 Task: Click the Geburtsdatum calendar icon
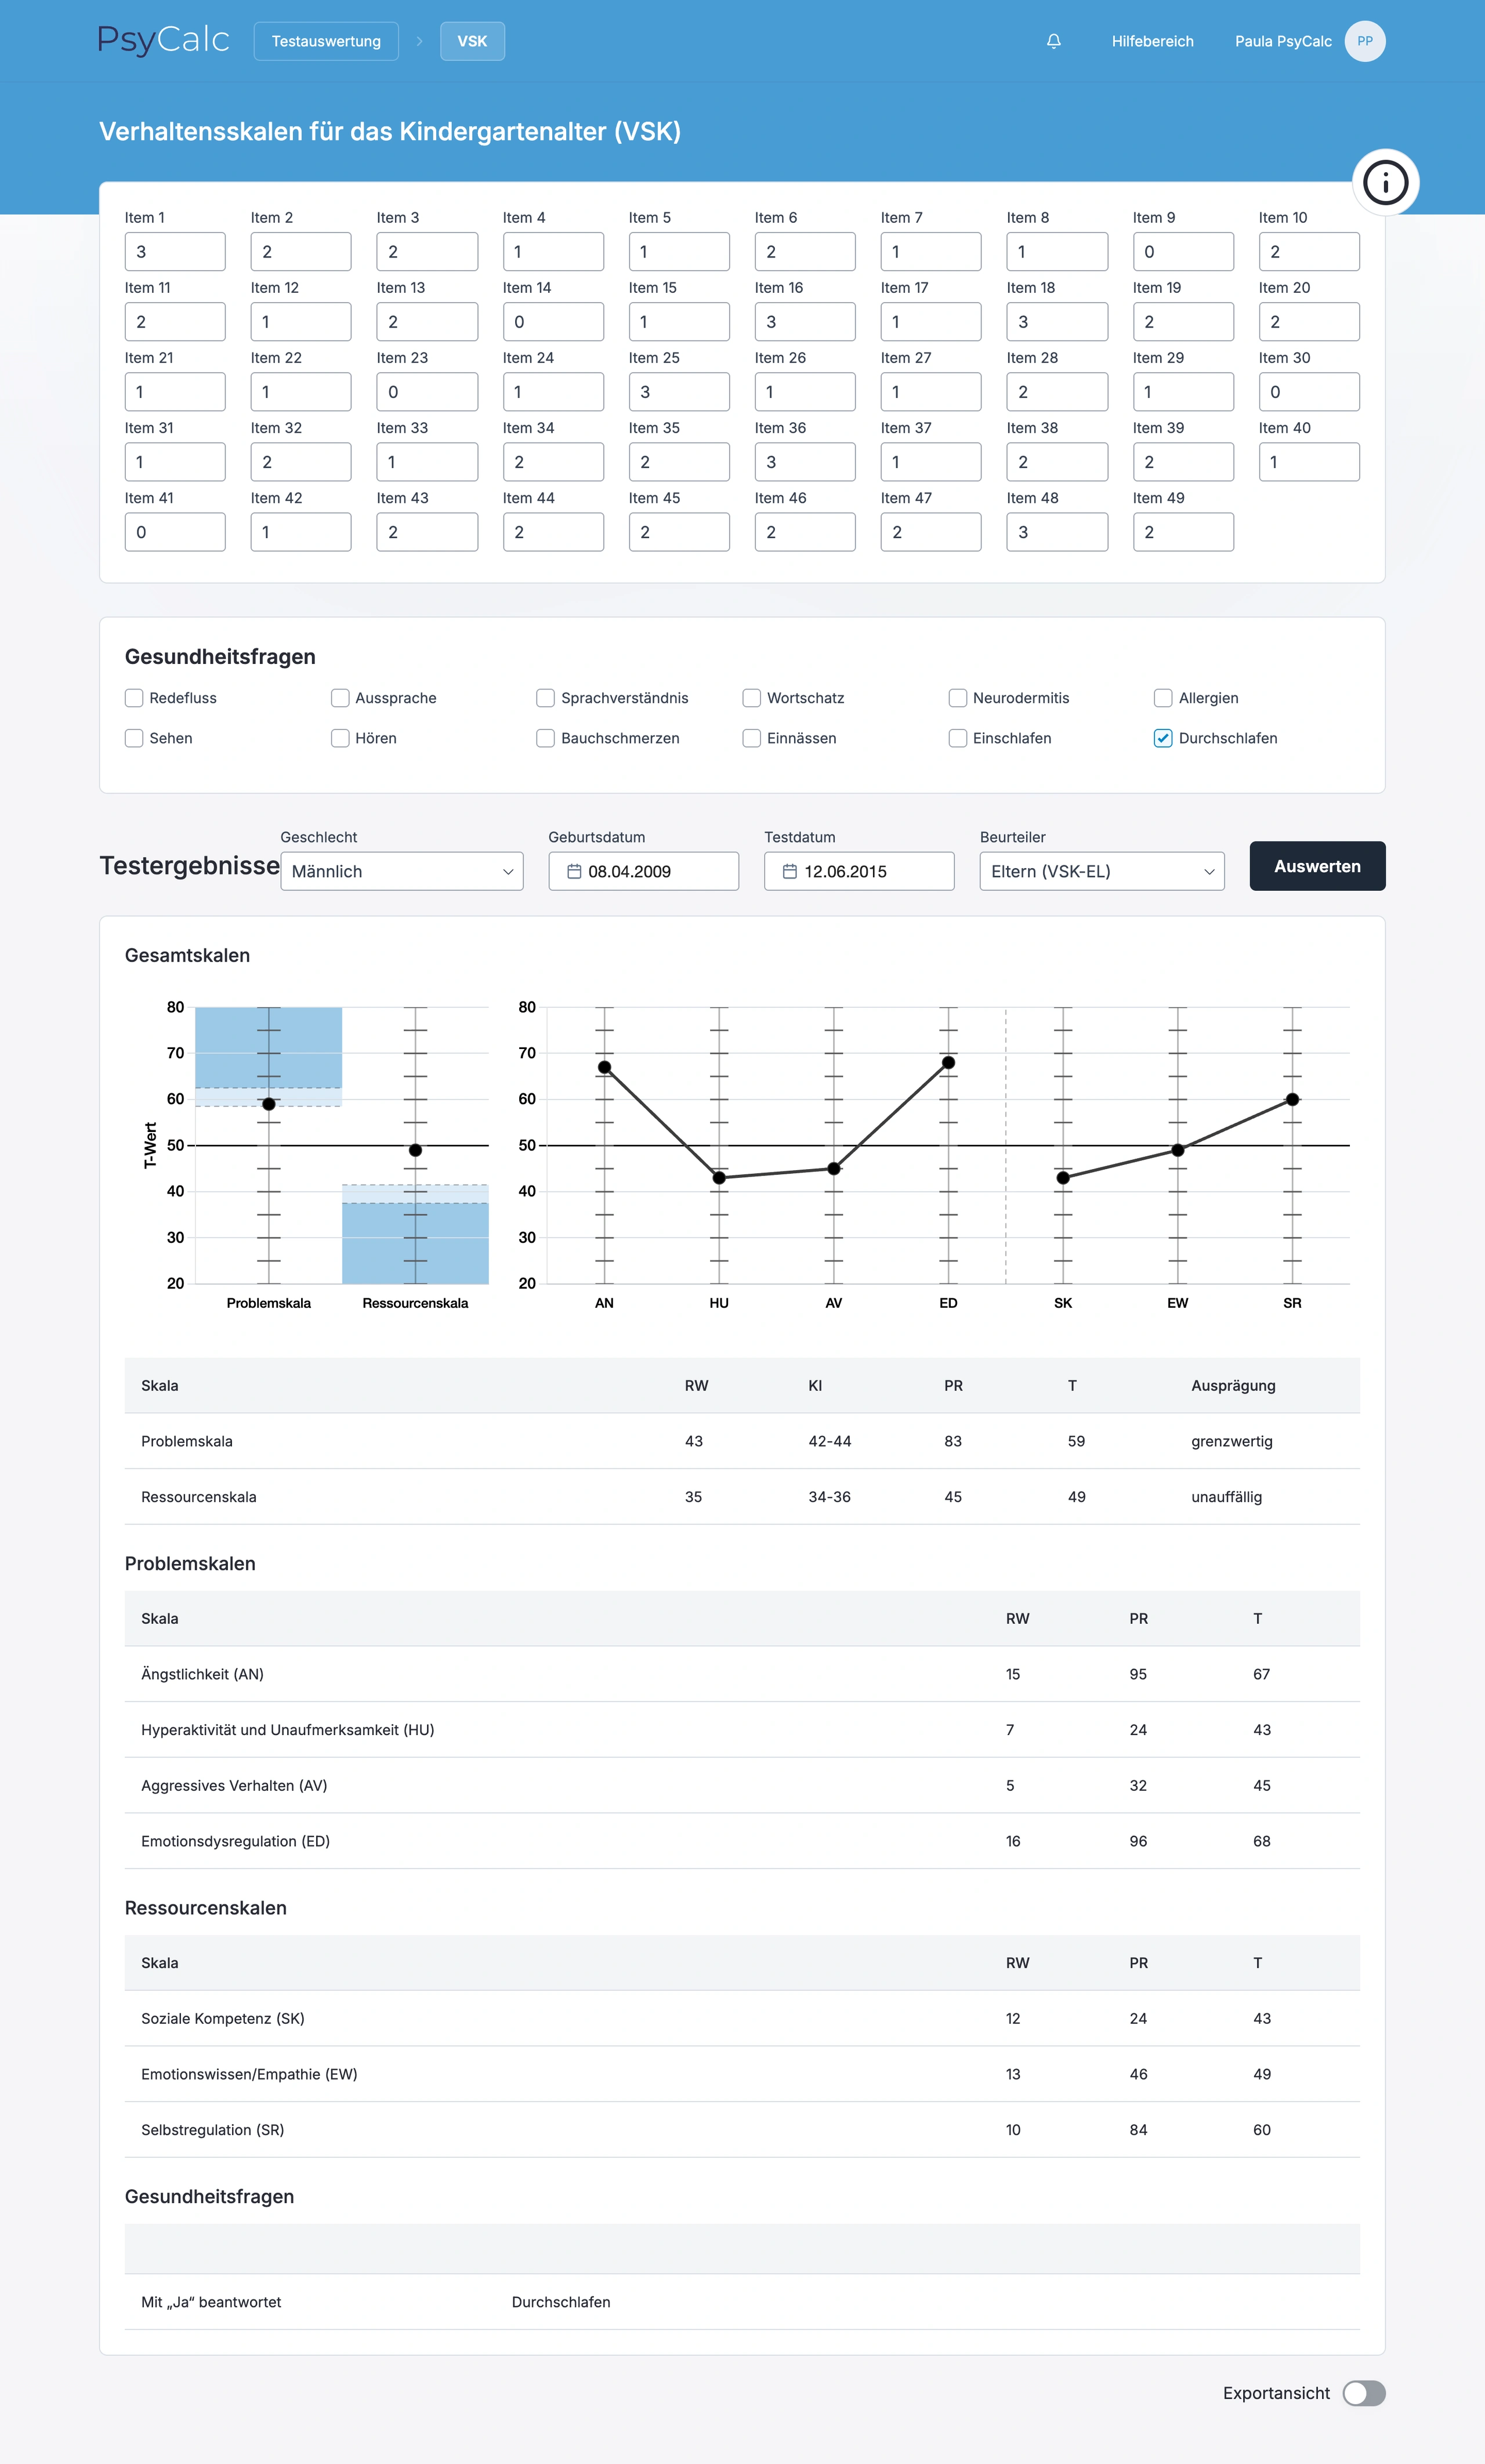tap(574, 871)
